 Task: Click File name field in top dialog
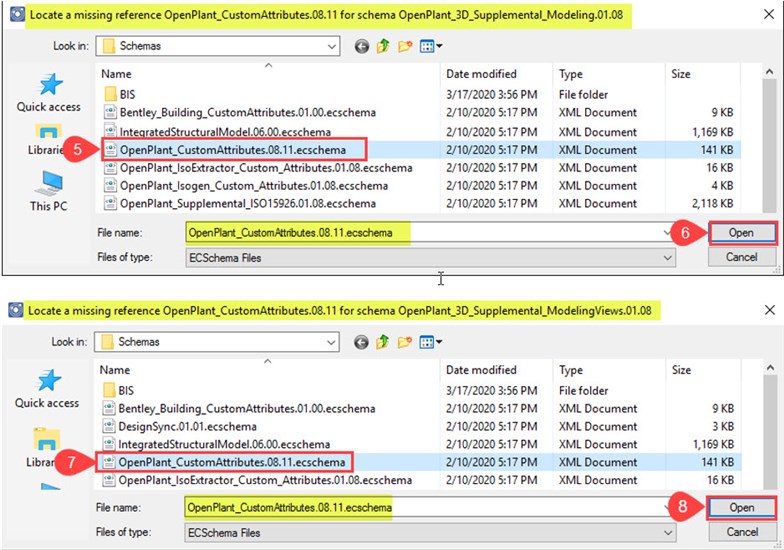coord(430,233)
